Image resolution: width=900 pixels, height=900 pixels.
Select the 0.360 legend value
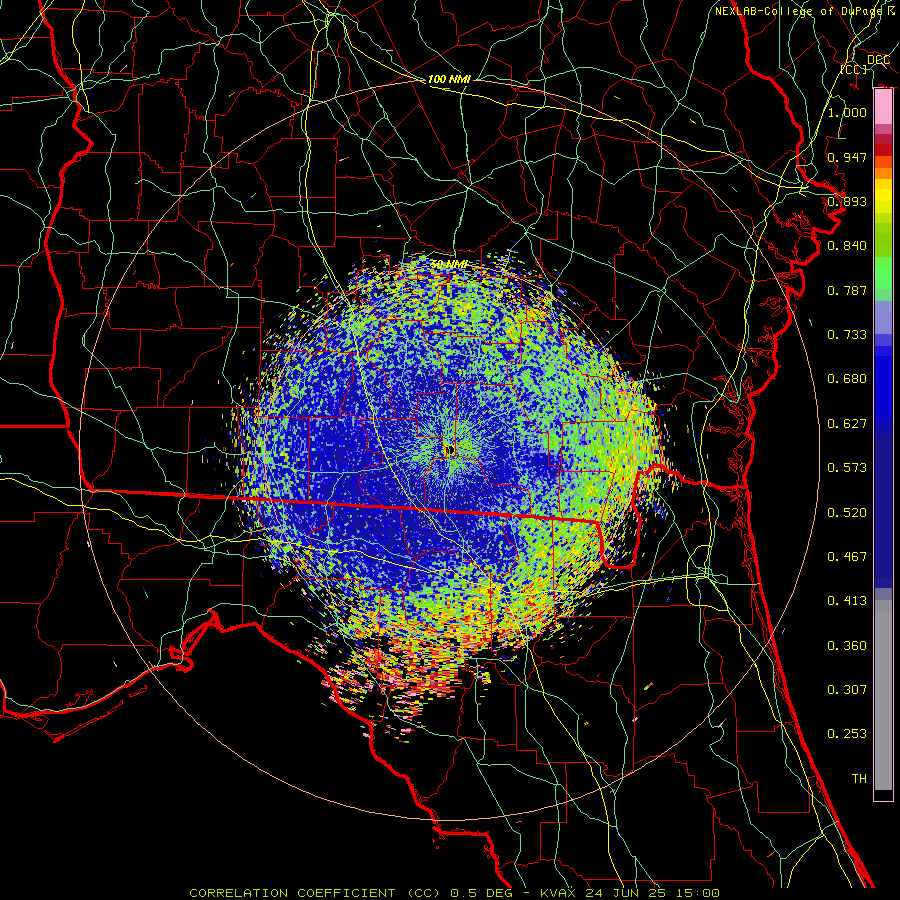(x=847, y=646)
